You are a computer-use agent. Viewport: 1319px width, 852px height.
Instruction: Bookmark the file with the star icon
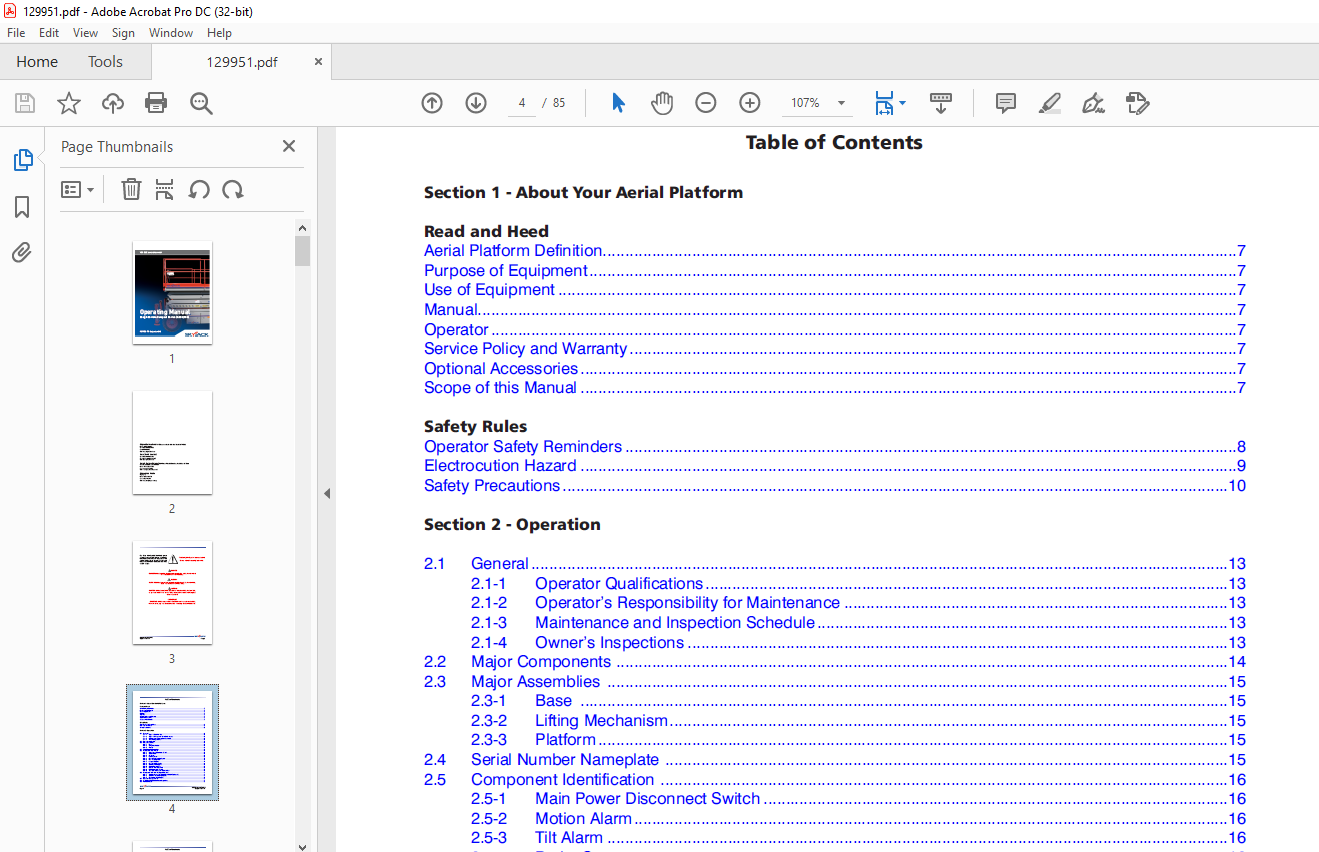click(69, 103)
